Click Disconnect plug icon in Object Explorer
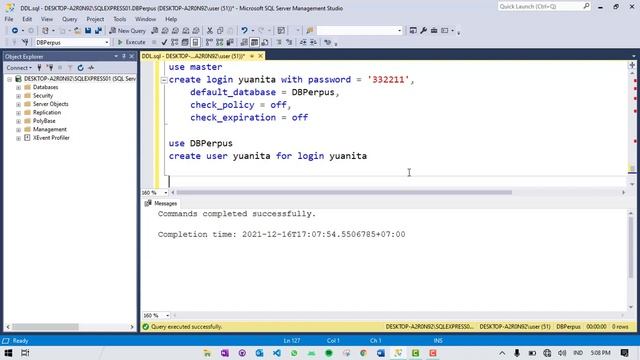 coord(50,68)
